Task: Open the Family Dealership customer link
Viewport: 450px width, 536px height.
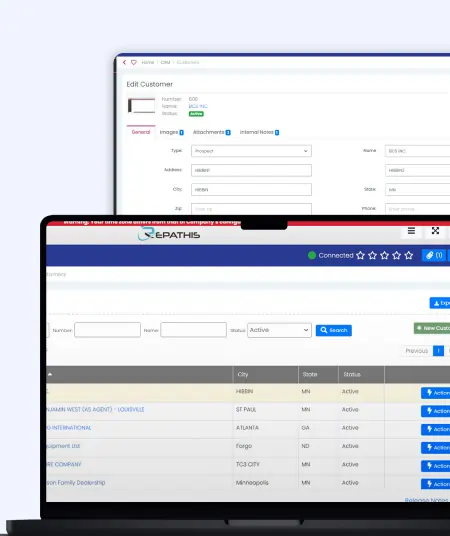Action: tap(76, 483)
